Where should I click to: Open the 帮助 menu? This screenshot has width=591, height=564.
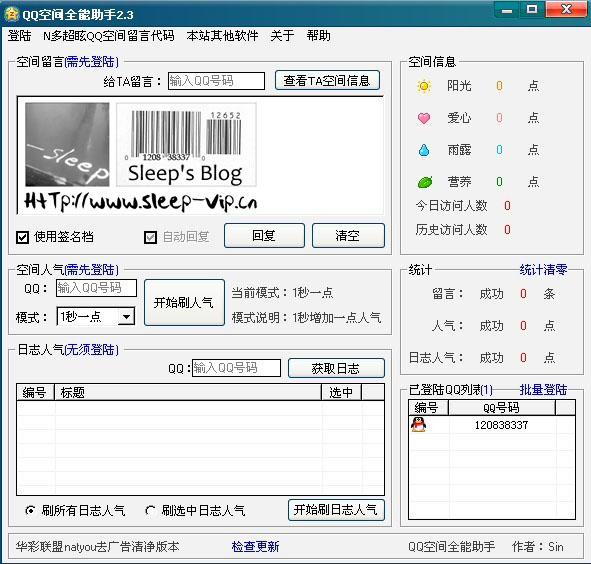coord(318,36)
